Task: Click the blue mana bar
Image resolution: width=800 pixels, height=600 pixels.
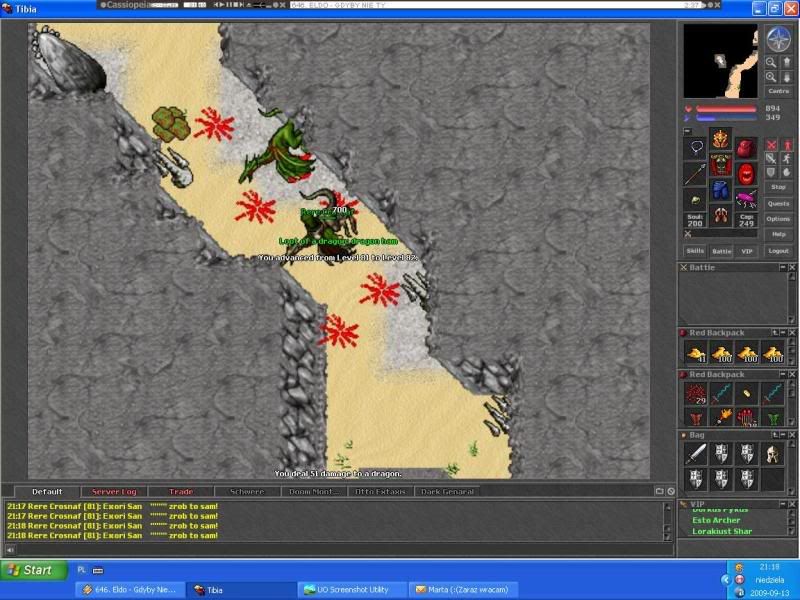Action: pos(726,118)
